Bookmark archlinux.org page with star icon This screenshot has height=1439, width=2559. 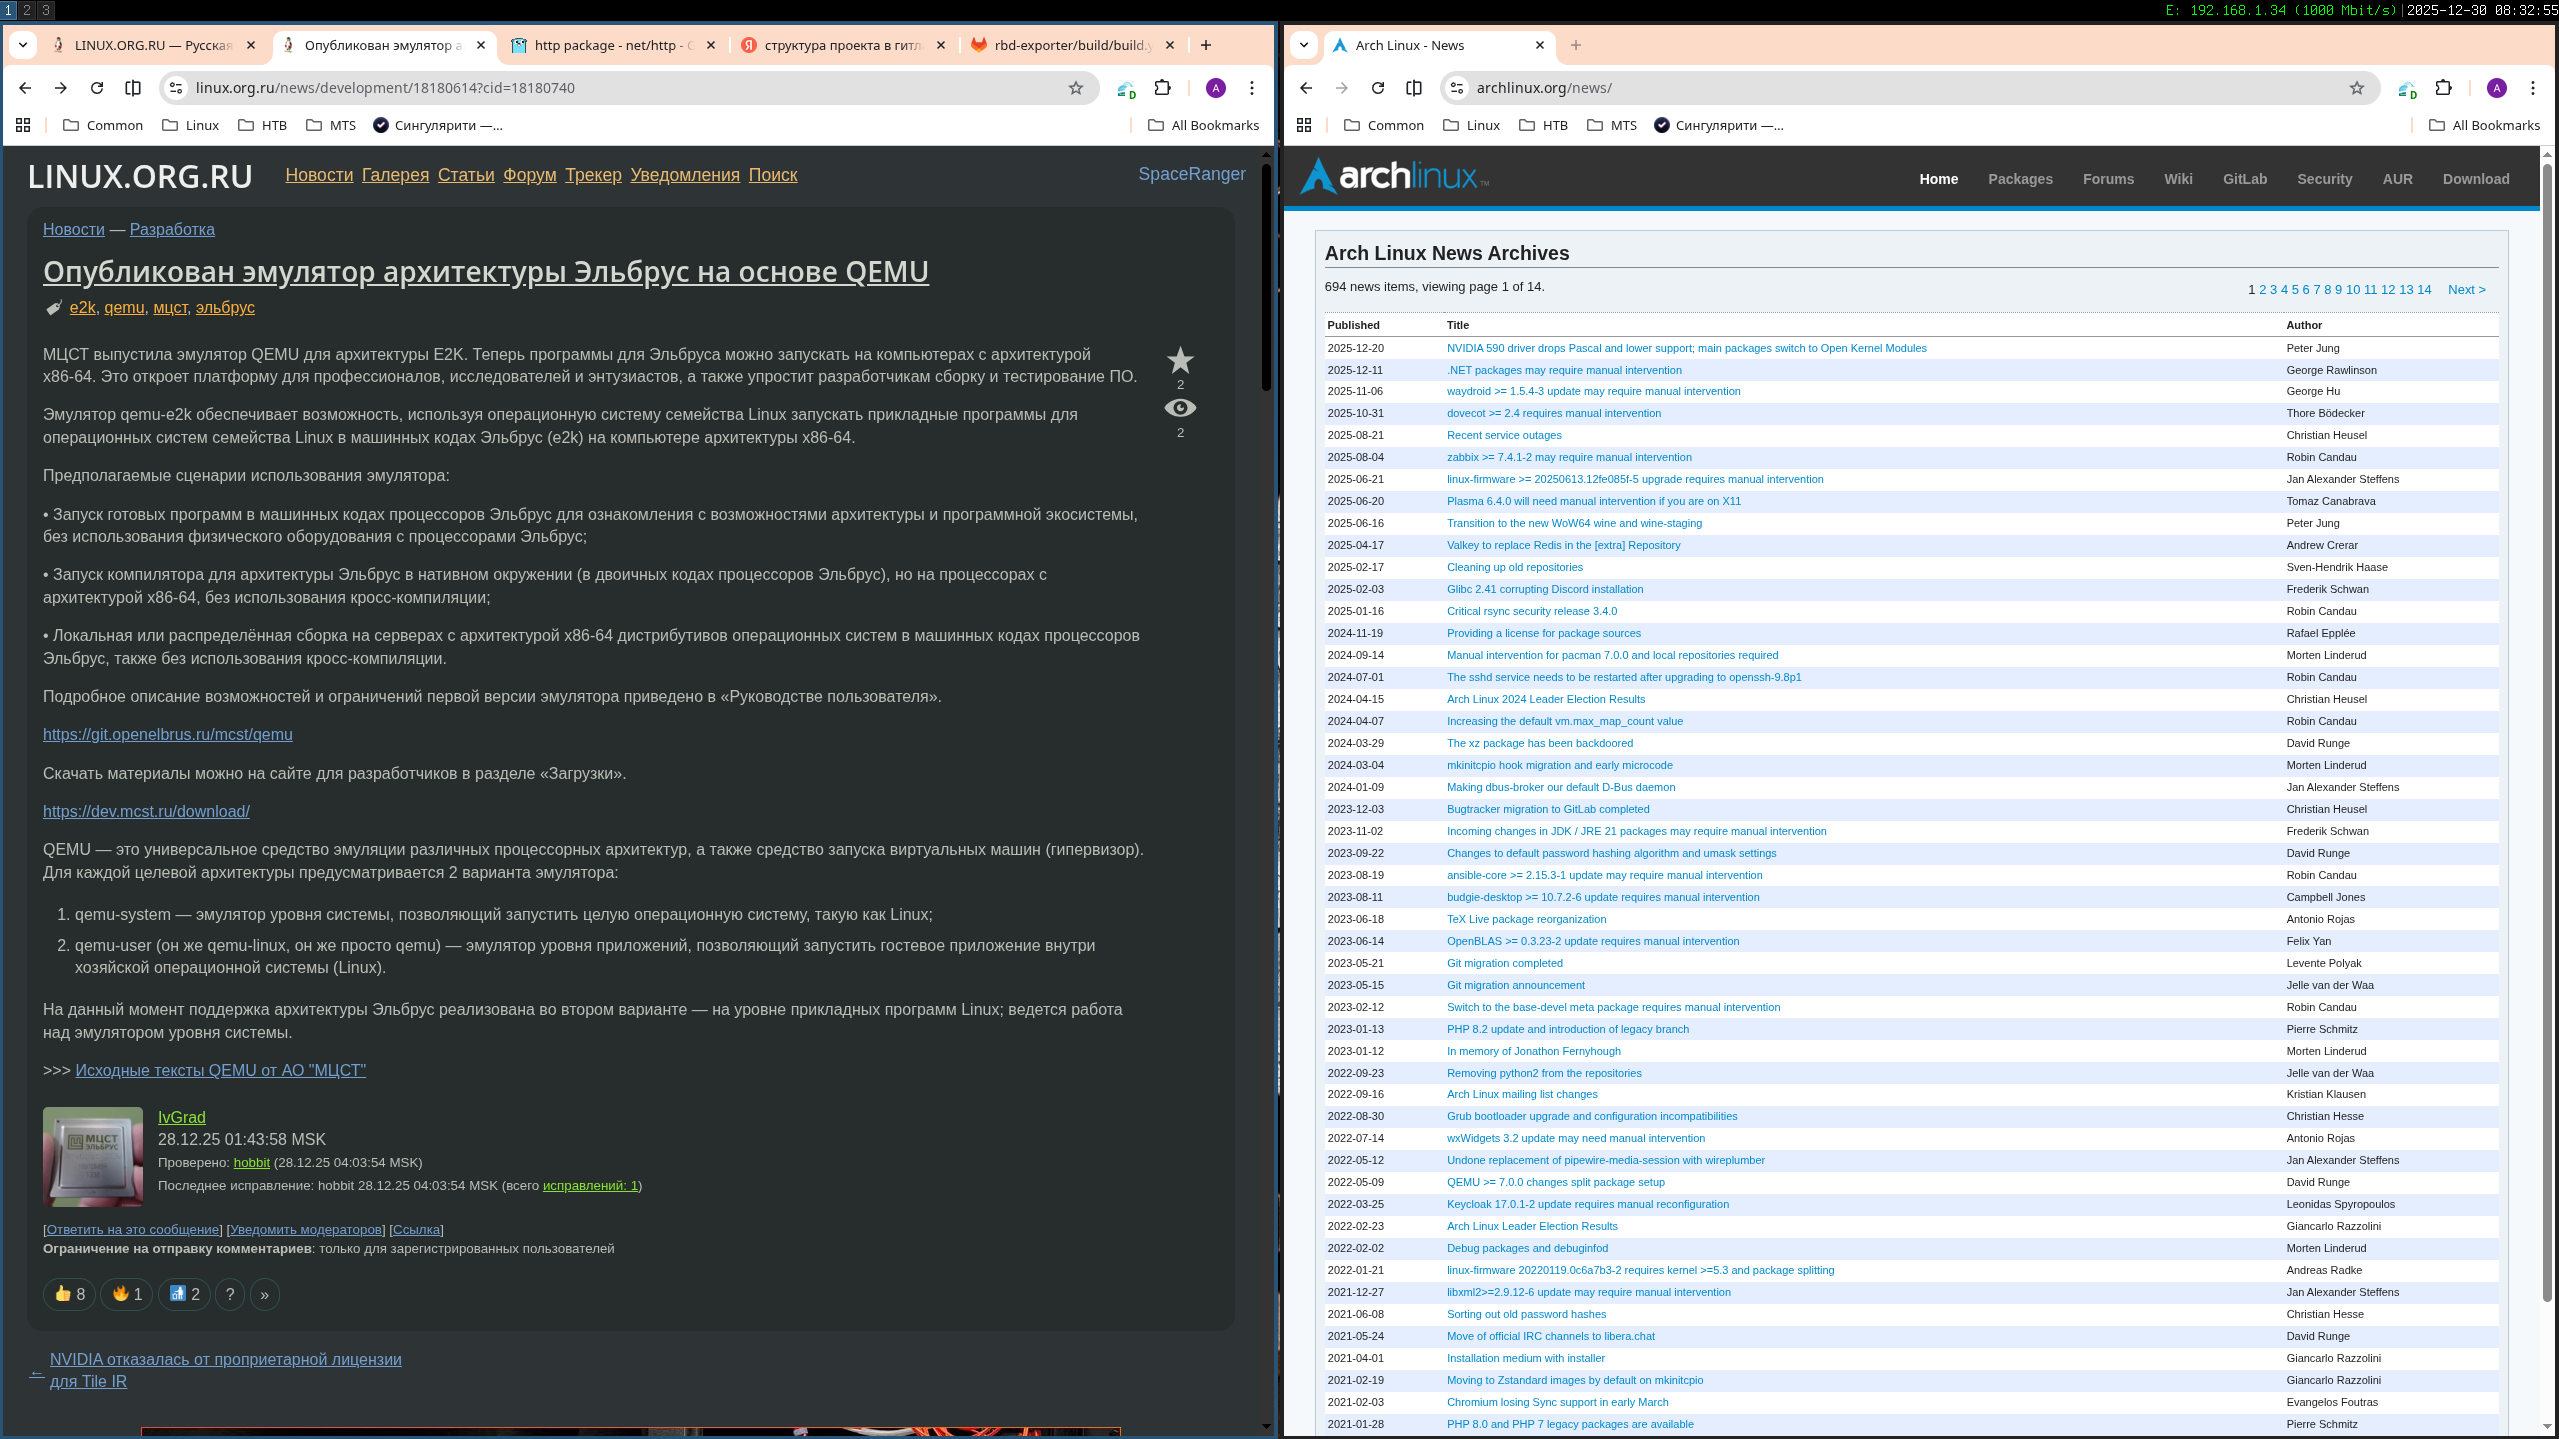2357,88
